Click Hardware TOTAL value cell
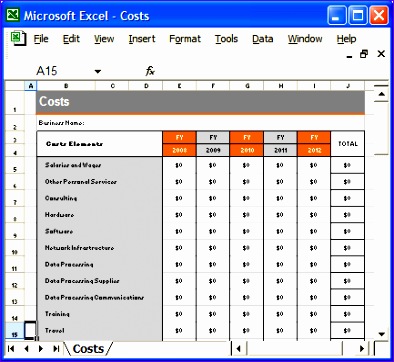The height and width of the screenshot is (362, 394). pyautogui.click(x=348, y=215)
